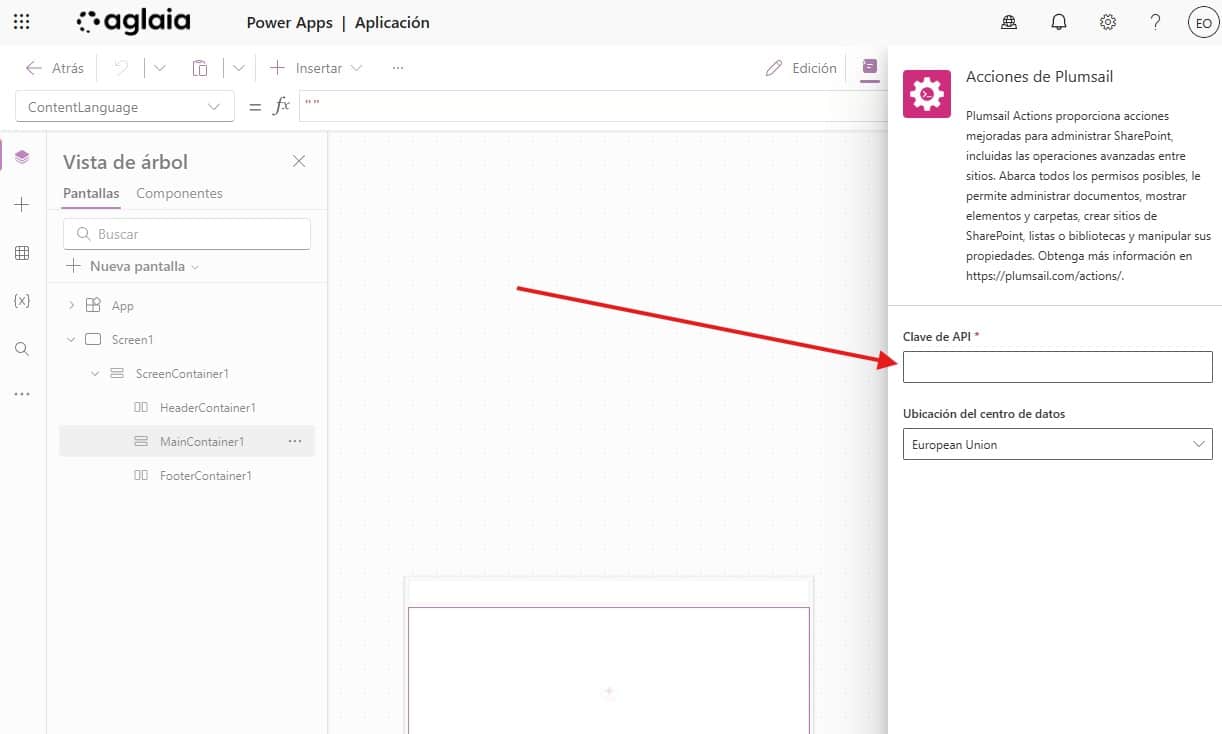Open the Search magnifier in left sidebar
Viewport: 1222px width, 734px height.
pos(22,349)
